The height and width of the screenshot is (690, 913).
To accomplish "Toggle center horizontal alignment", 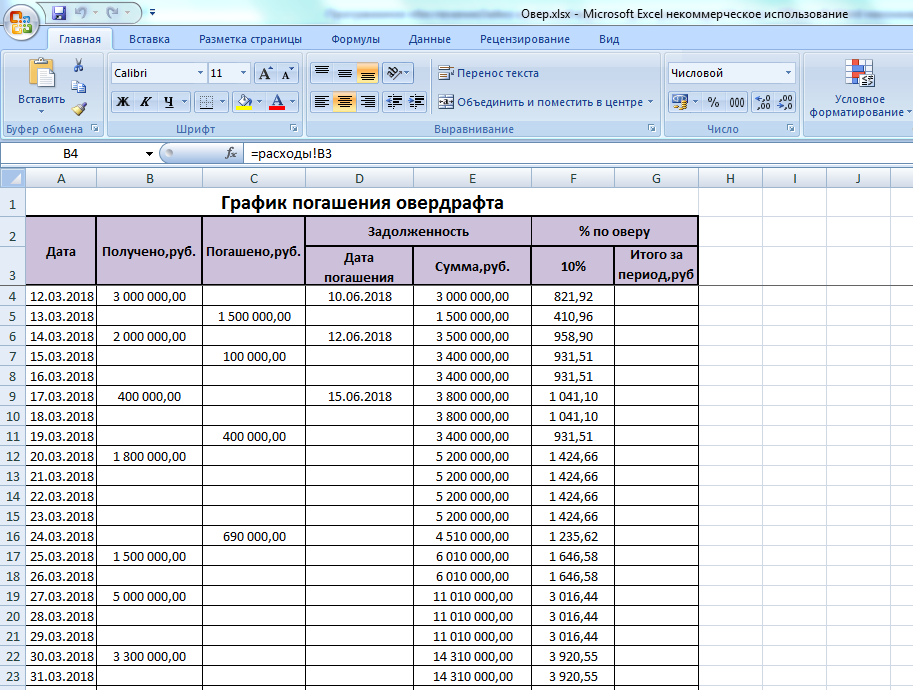I will pos(344,102).
